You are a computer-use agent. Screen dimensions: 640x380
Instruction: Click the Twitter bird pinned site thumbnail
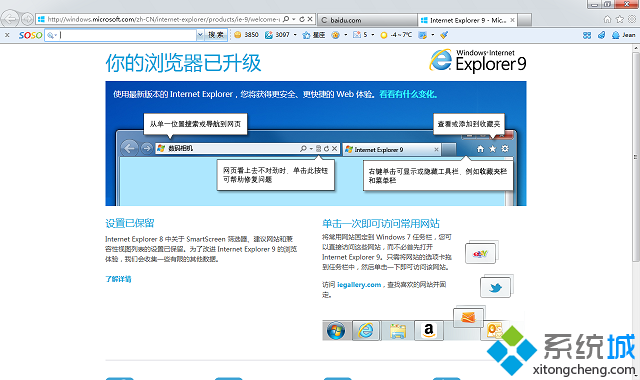coord(496,288)
